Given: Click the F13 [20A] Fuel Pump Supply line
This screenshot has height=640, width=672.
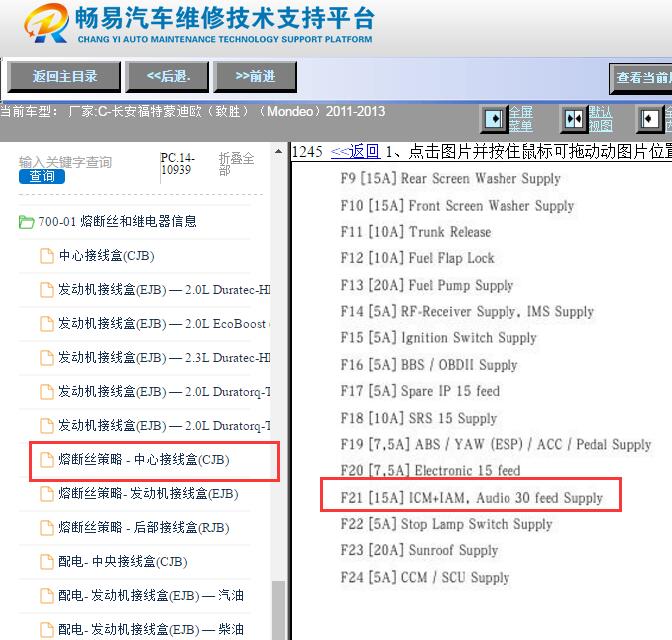Looking at the screenshot, I should pos(427,285).
